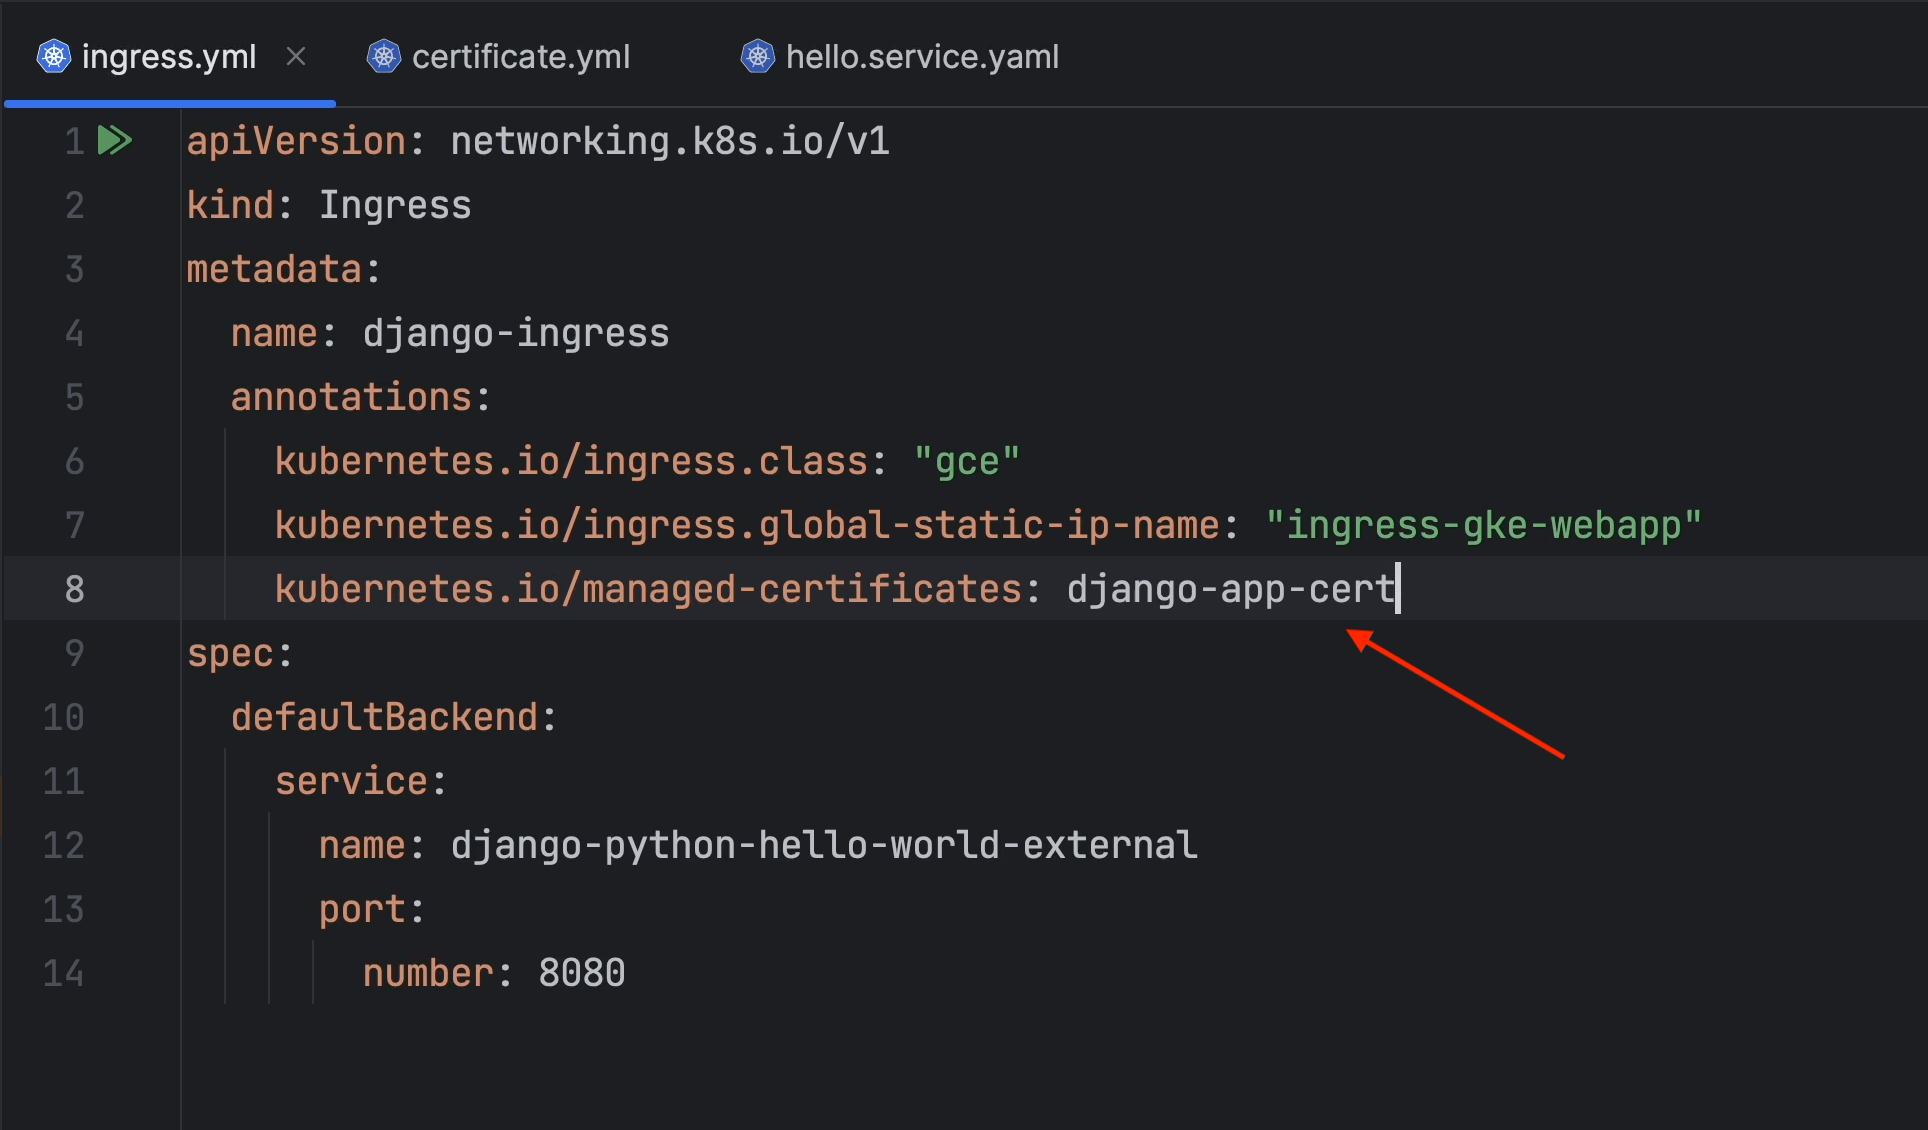
Task: Click the "gce" string value
Action: click(x=966, y=461)
